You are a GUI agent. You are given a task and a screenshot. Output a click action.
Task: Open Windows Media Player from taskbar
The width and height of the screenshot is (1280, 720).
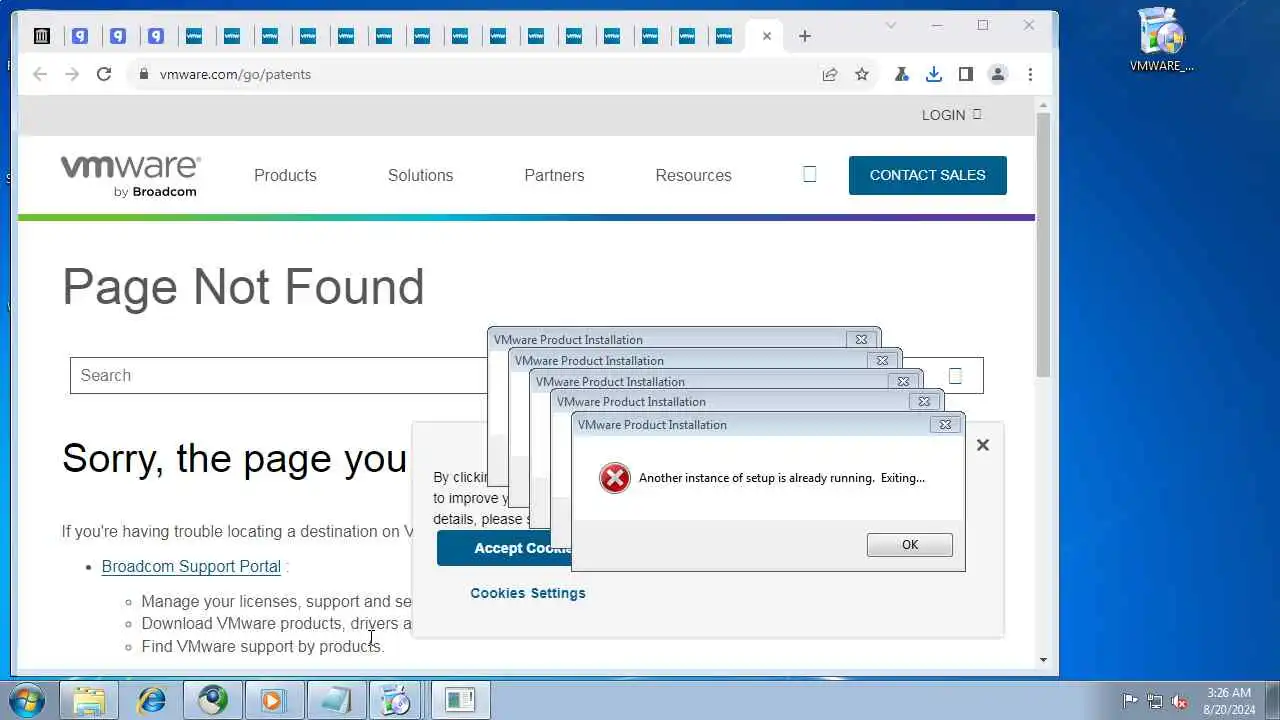click(274, 700)
